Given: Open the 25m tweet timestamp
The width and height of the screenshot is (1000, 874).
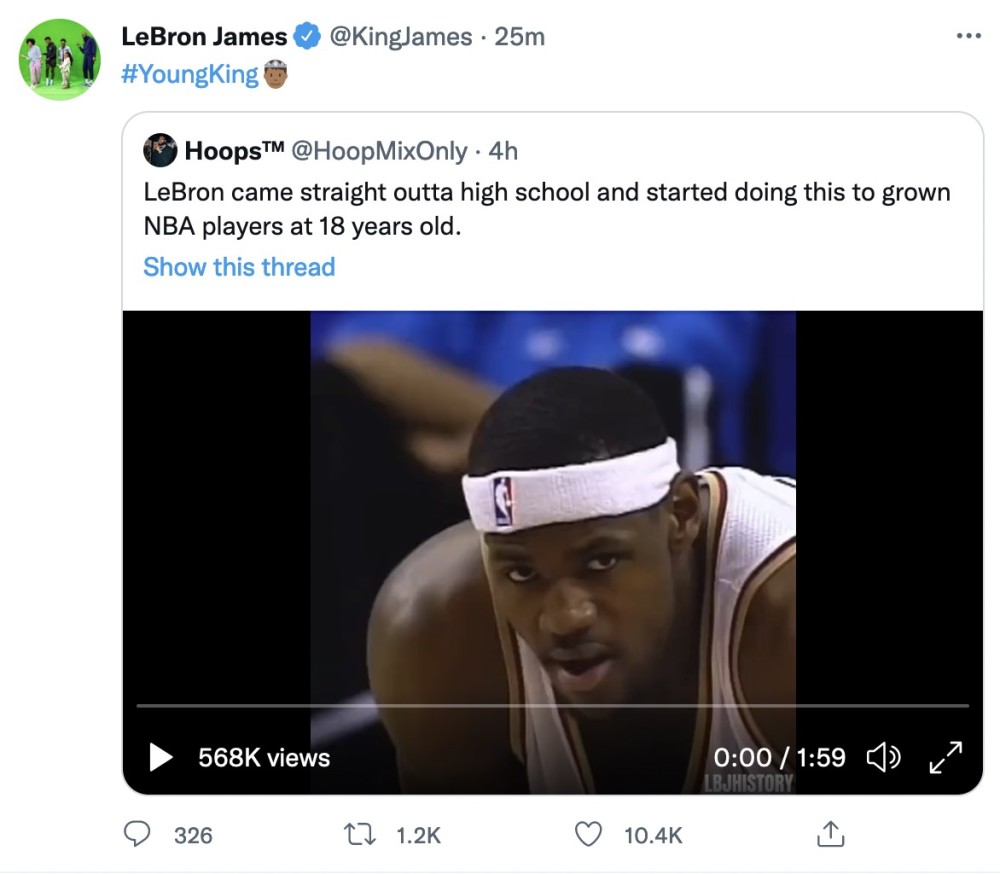Looking at the screenshot, I should (x=520, y=37).
